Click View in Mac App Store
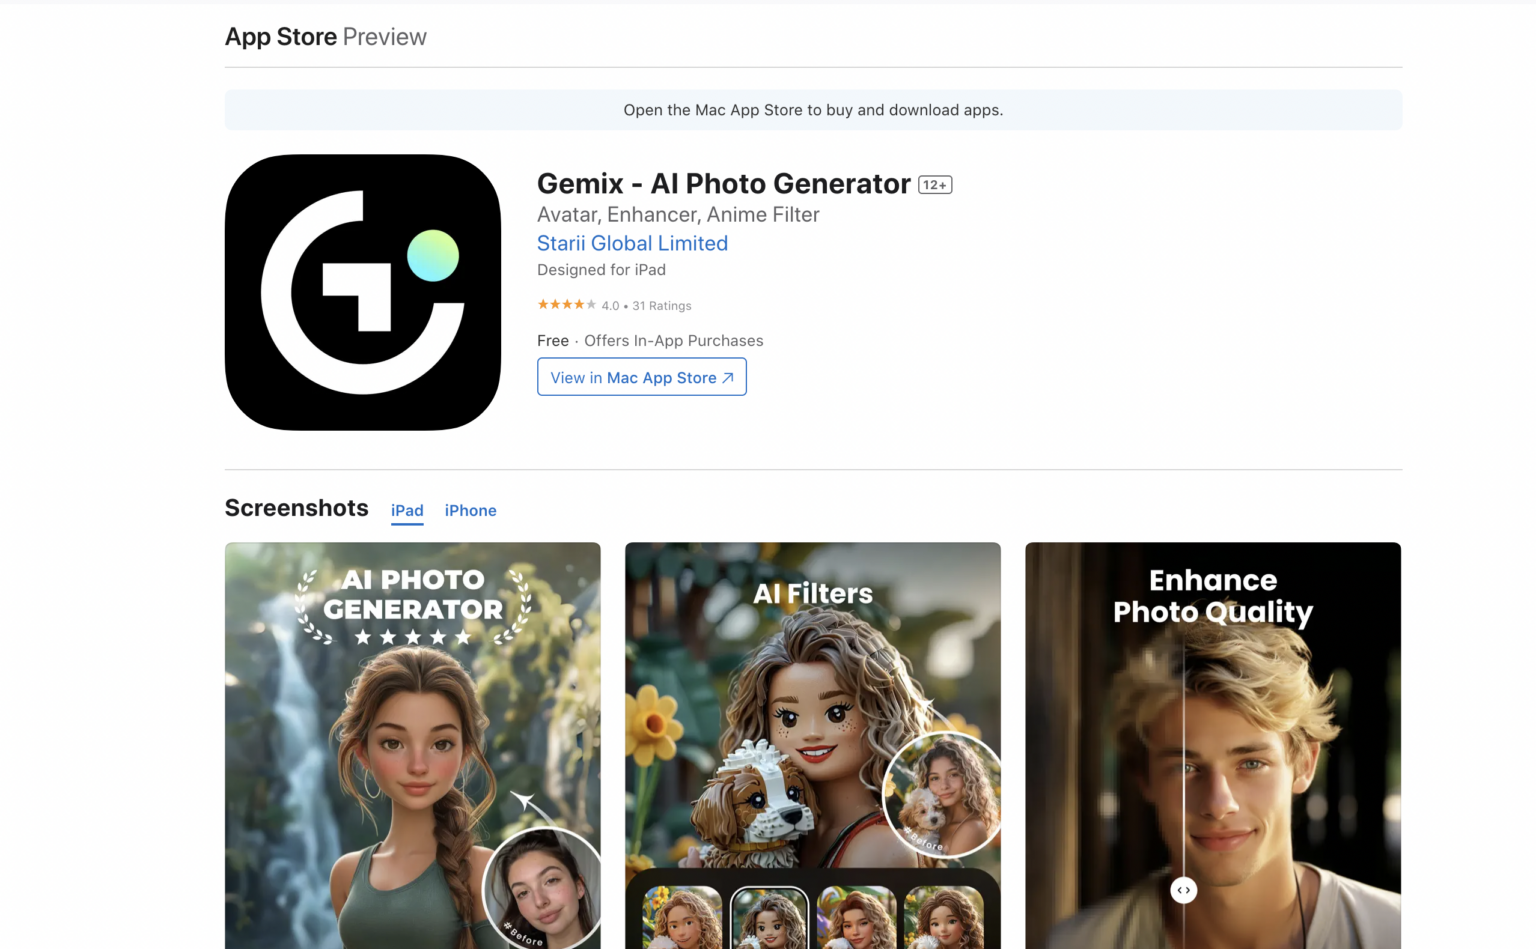This screenshot has width=1536, height=949. point(641,377)
